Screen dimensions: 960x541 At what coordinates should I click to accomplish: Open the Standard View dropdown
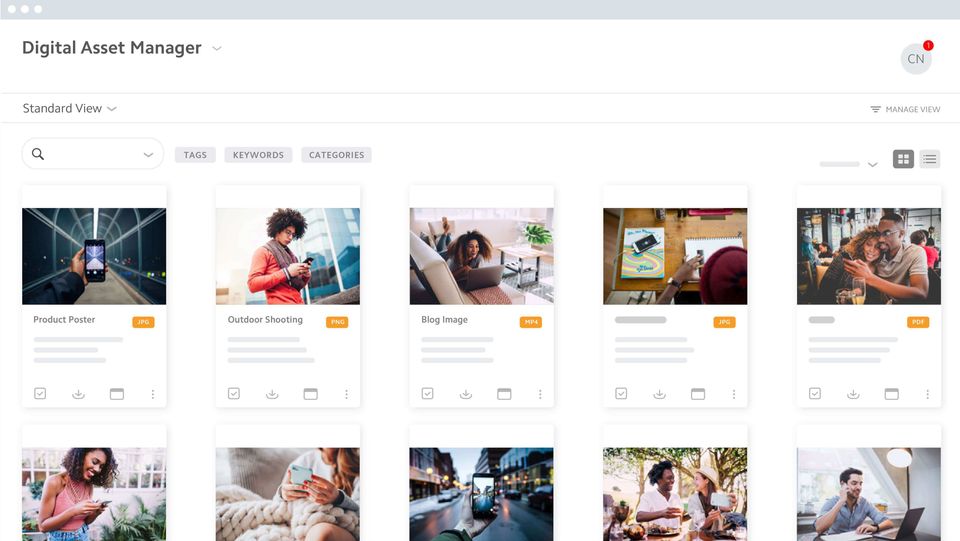[x=69, y=108]
